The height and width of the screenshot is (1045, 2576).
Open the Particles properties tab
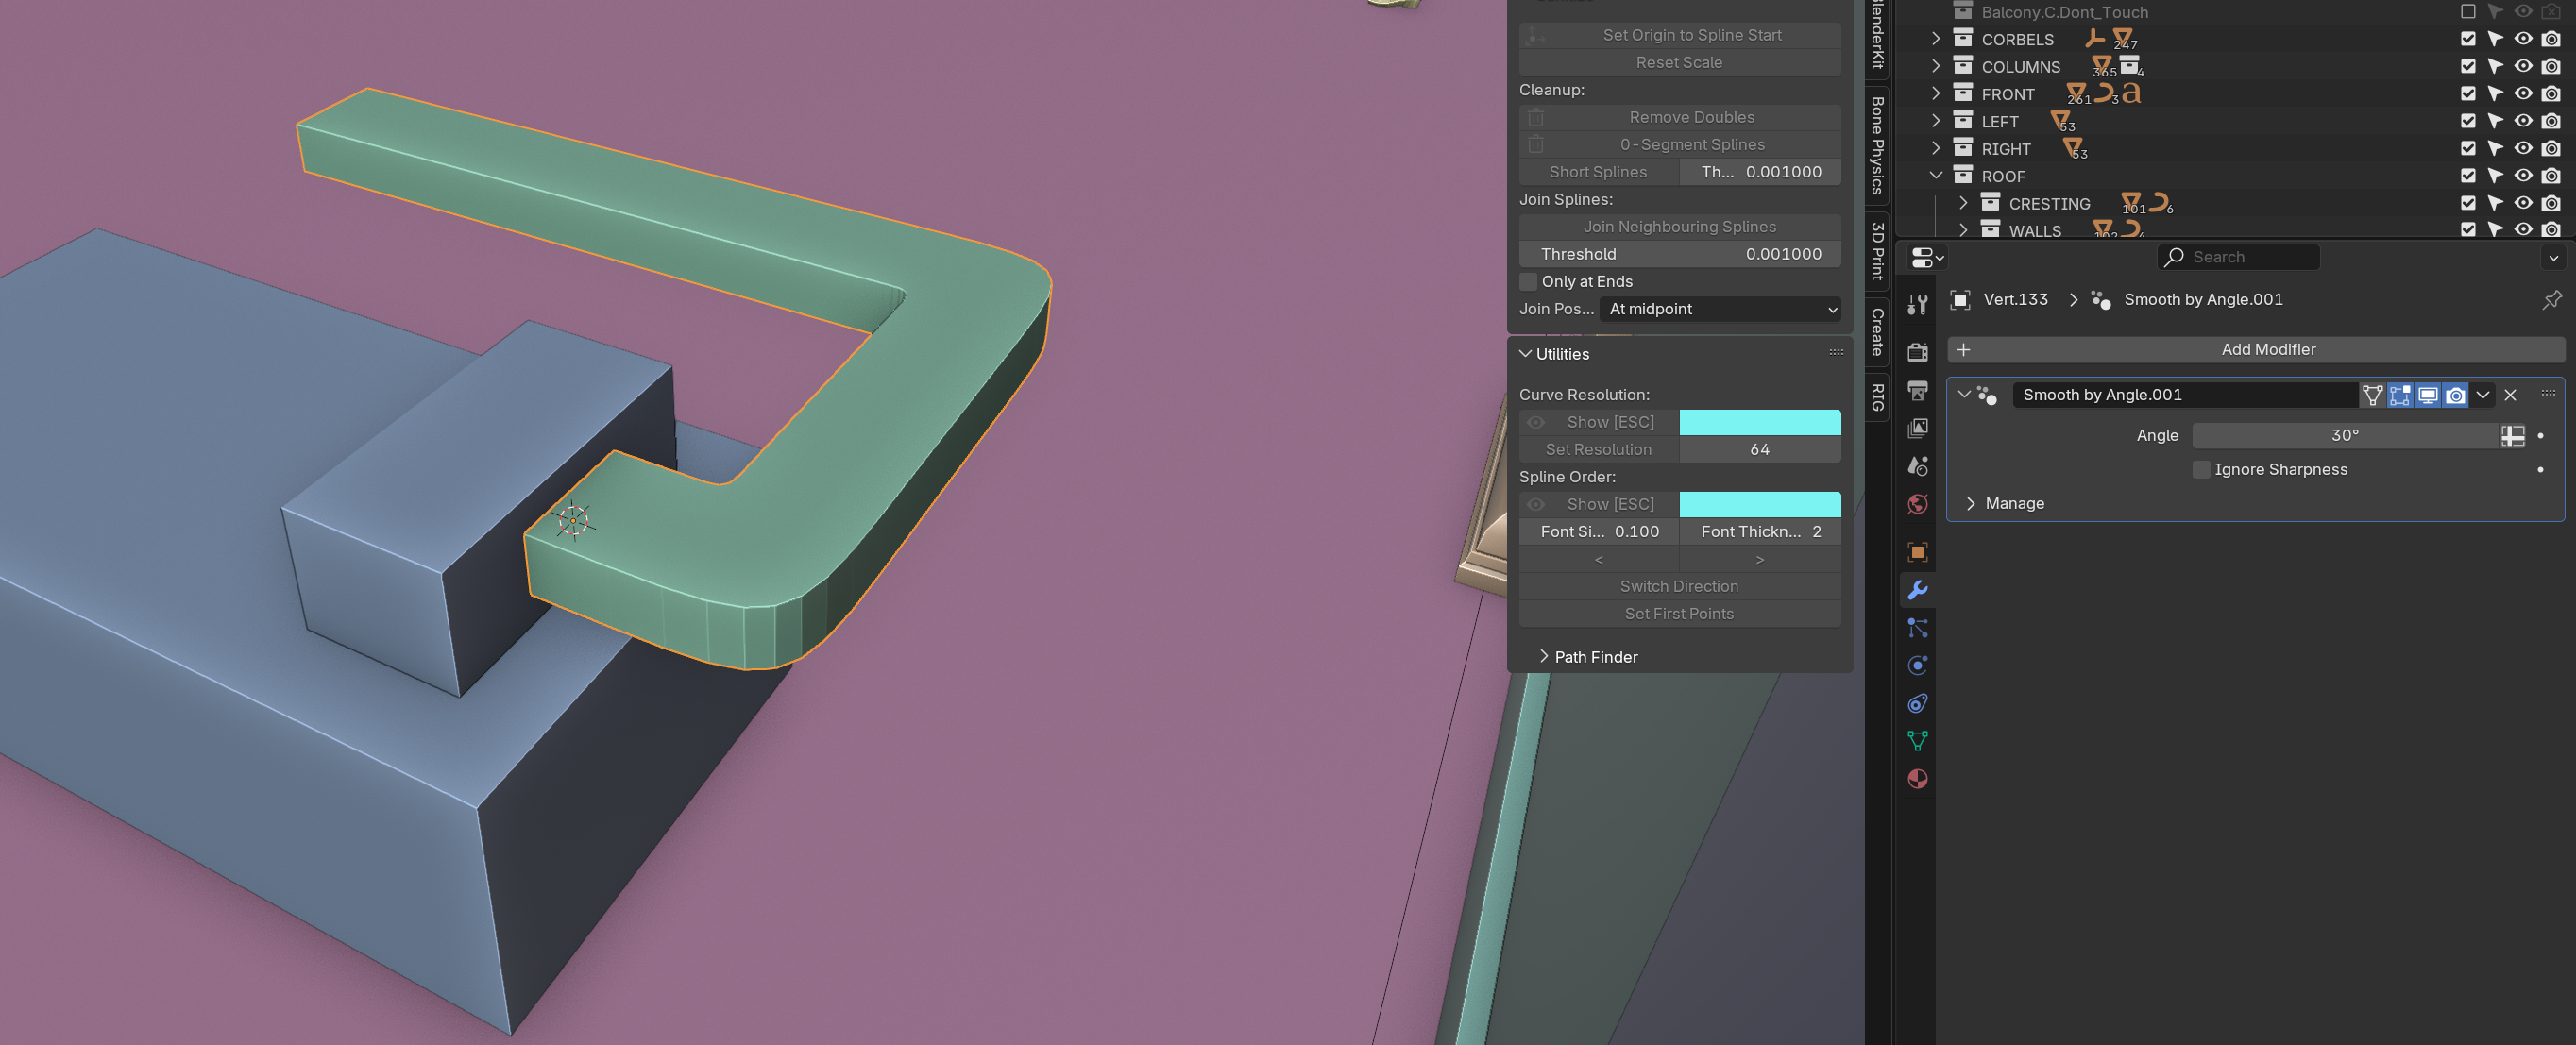(1917, 628)
